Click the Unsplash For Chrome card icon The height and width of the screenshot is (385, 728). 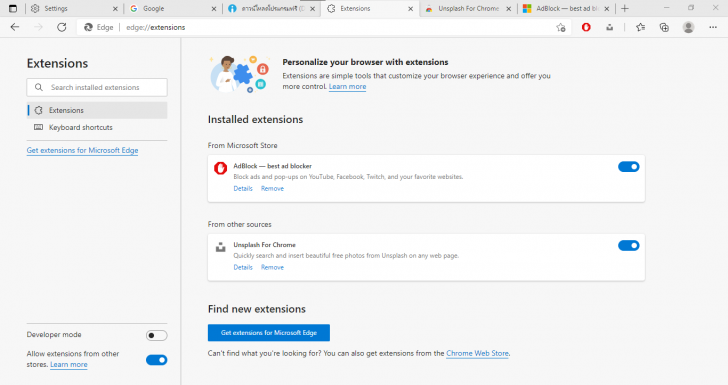click(x=221, y=247)
